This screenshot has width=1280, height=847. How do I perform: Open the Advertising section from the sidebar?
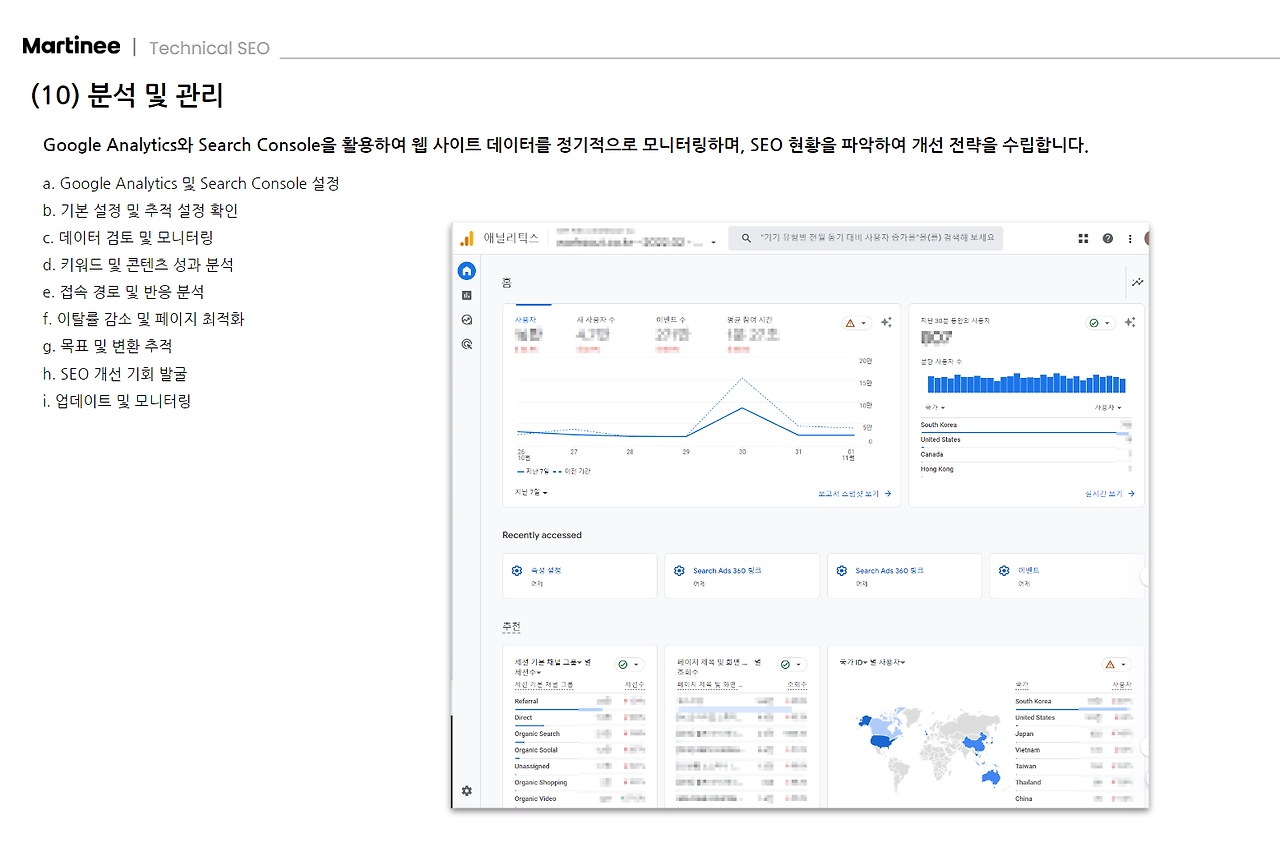[466, 343]
